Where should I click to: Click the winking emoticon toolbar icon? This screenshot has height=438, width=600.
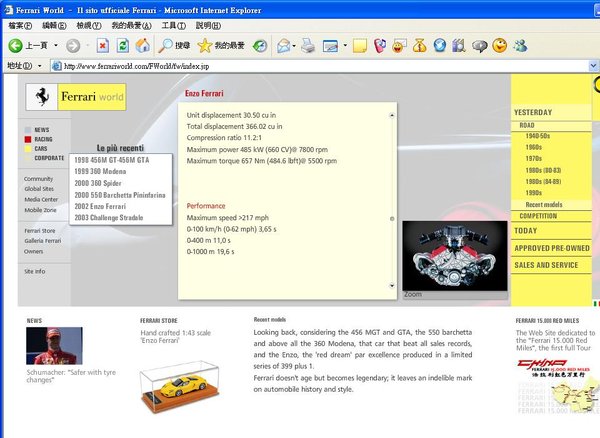pyautogui.click(x=499, y=46)
